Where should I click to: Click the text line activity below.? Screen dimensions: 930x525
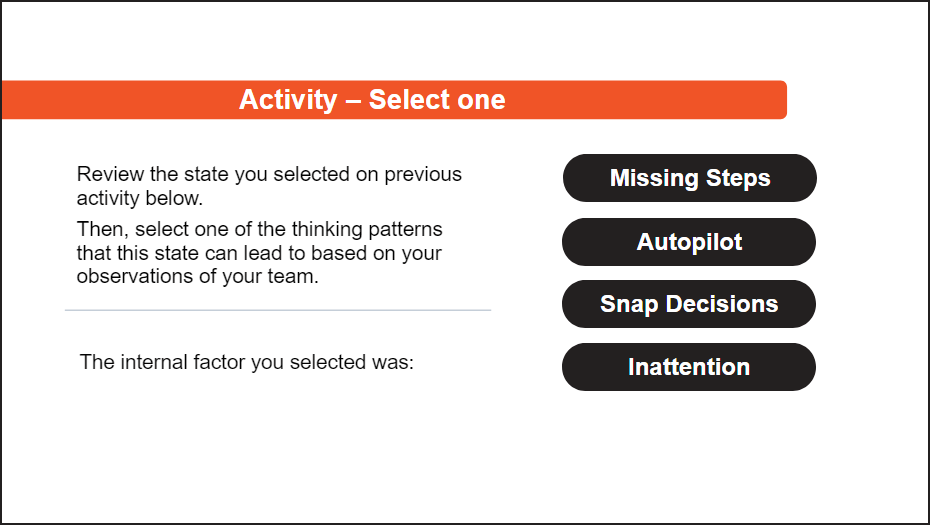point(140,198)
